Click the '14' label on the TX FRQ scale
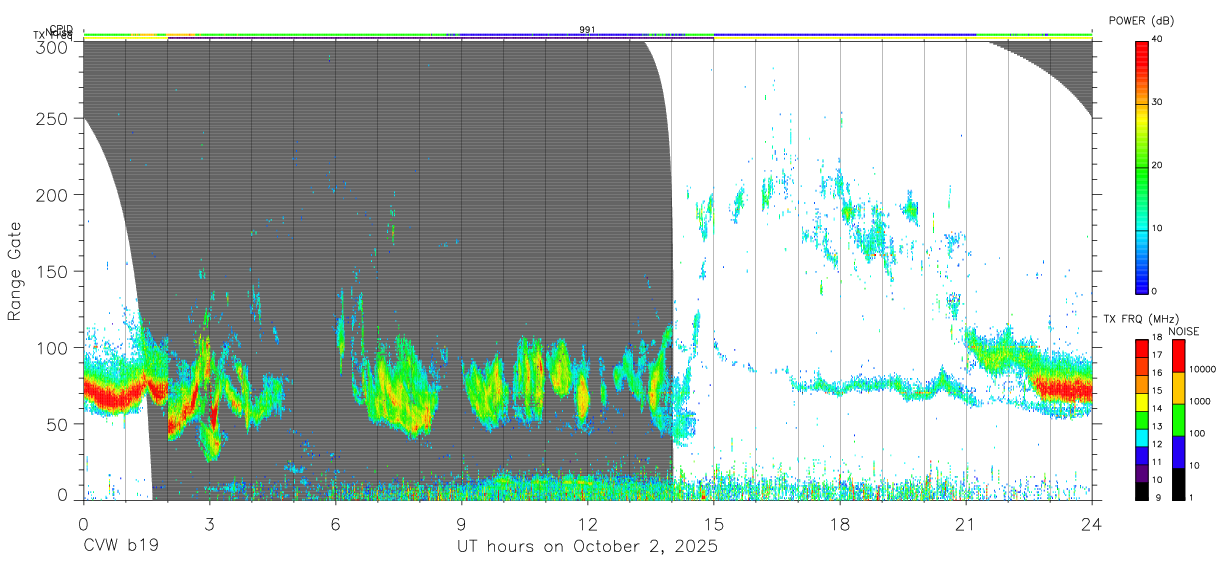Viewport: 1228px width, 567px height. (1156, 410)
